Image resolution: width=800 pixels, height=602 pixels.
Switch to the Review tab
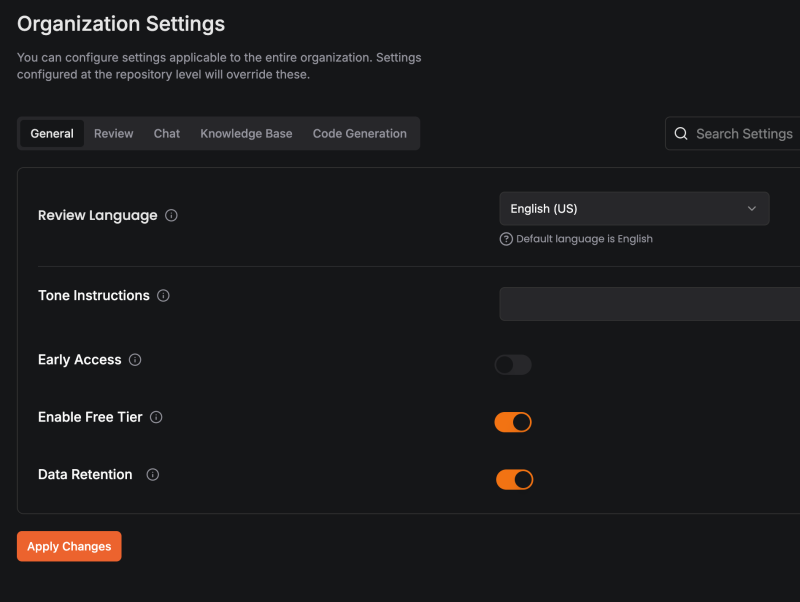coord(113,134)
